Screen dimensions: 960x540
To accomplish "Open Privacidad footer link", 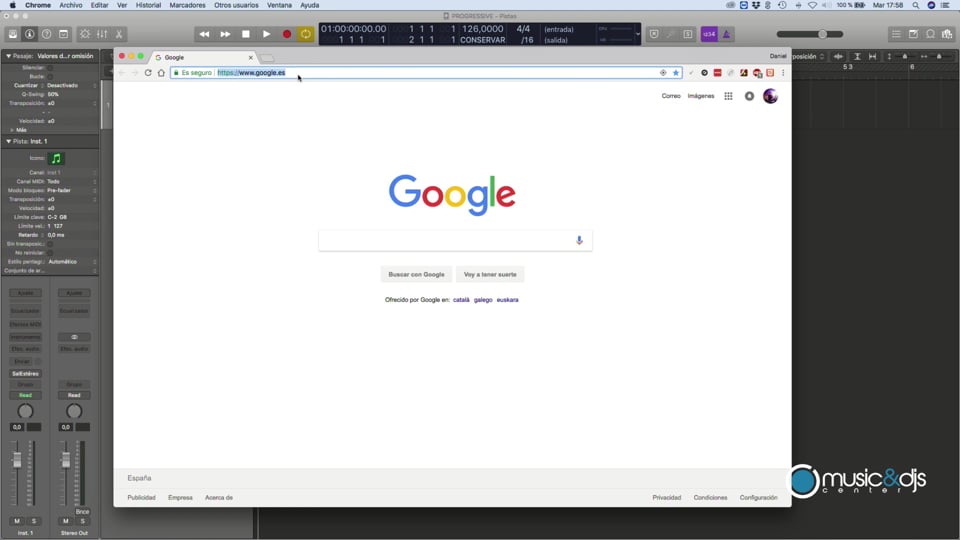I will point(667,498).
